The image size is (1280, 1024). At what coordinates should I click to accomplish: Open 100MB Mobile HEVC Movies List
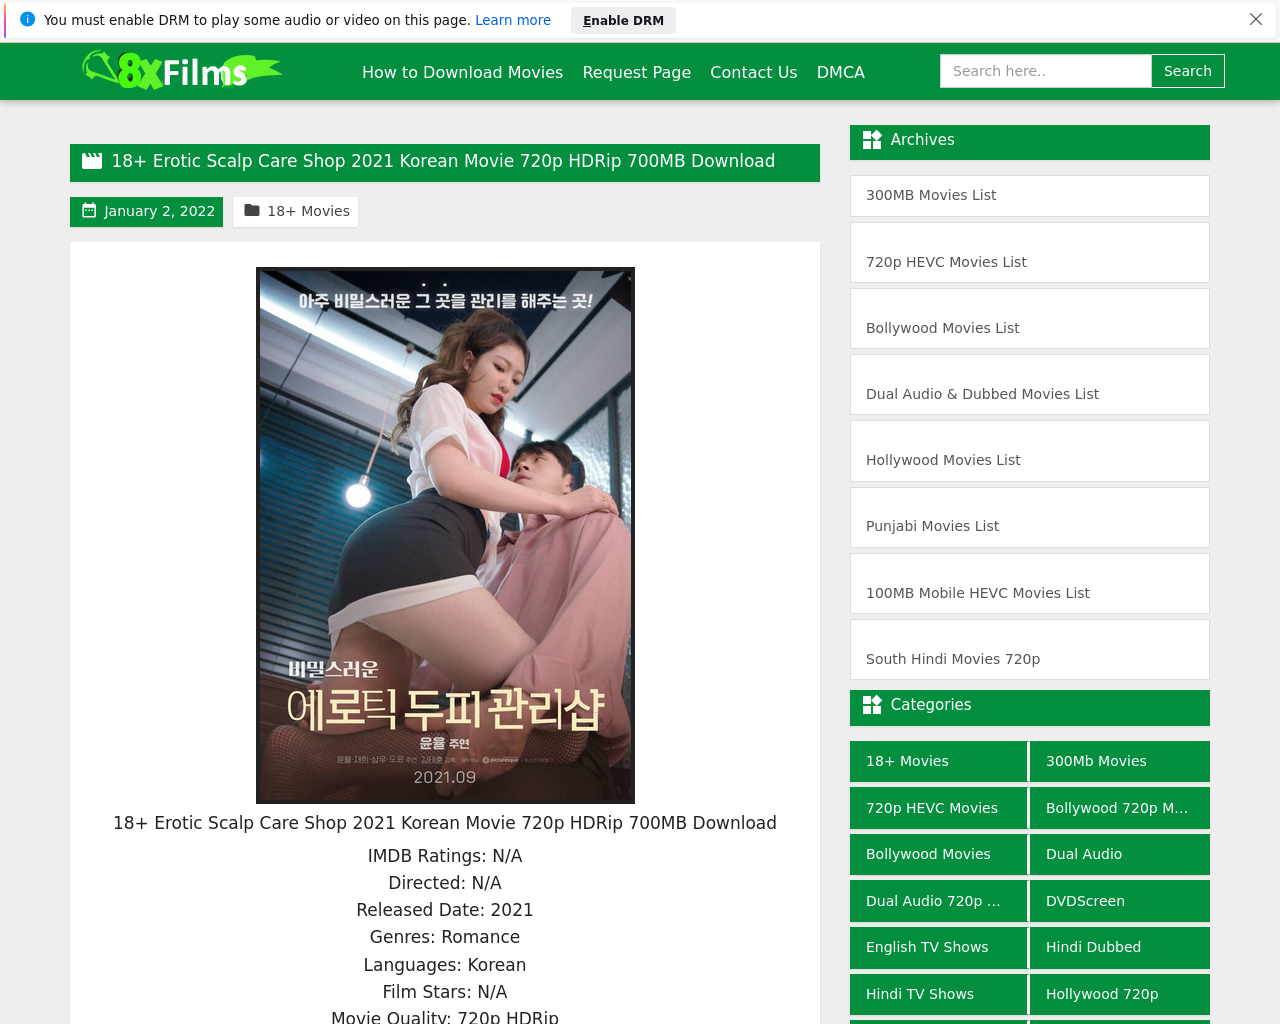(1030, 583)
